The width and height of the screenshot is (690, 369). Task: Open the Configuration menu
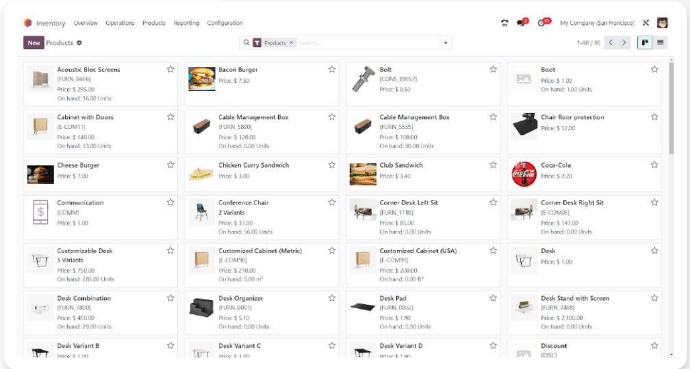[225, 23]
